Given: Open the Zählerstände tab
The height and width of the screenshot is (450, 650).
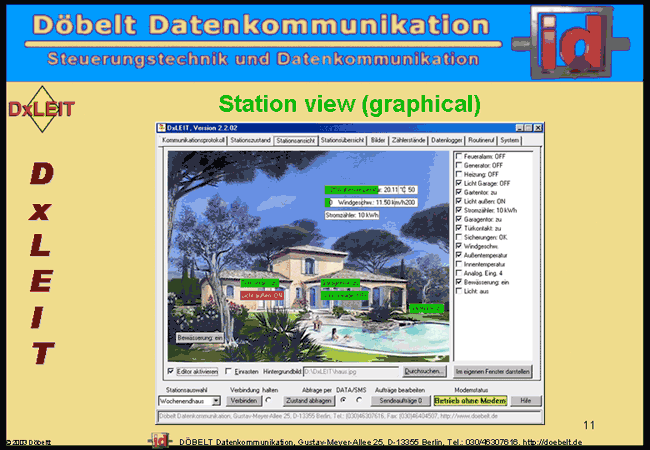Looking at the screenshot, I should pyautogui.click(x=409, y=140).
